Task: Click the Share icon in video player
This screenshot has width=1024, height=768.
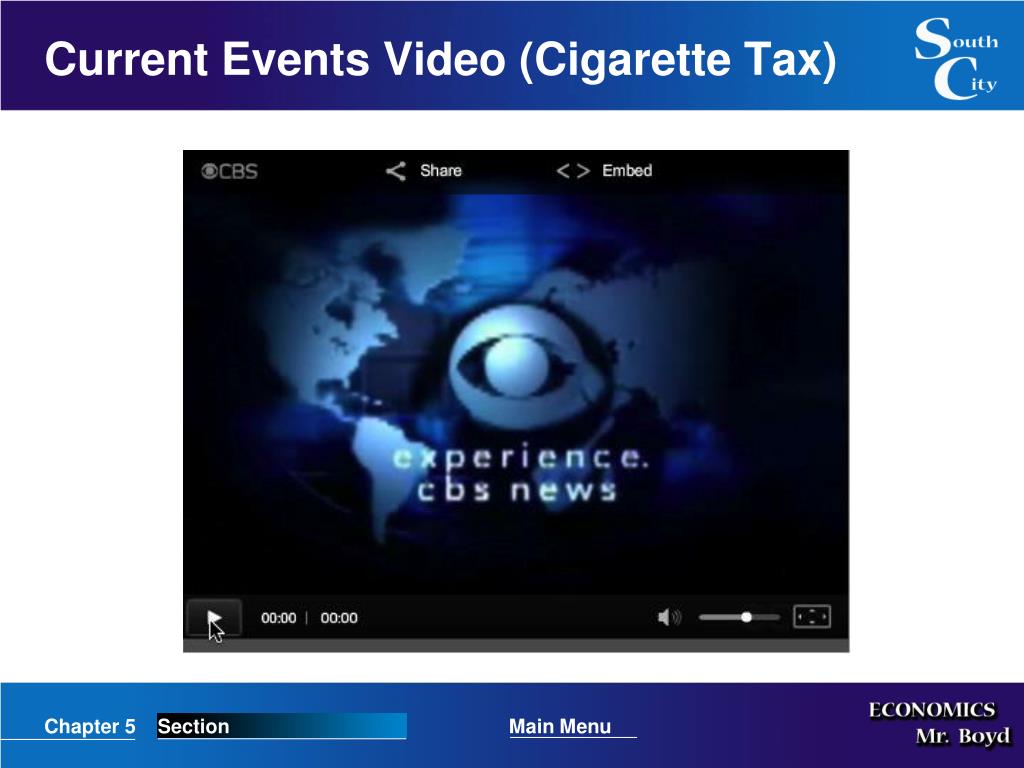Action: pos(396,171)
